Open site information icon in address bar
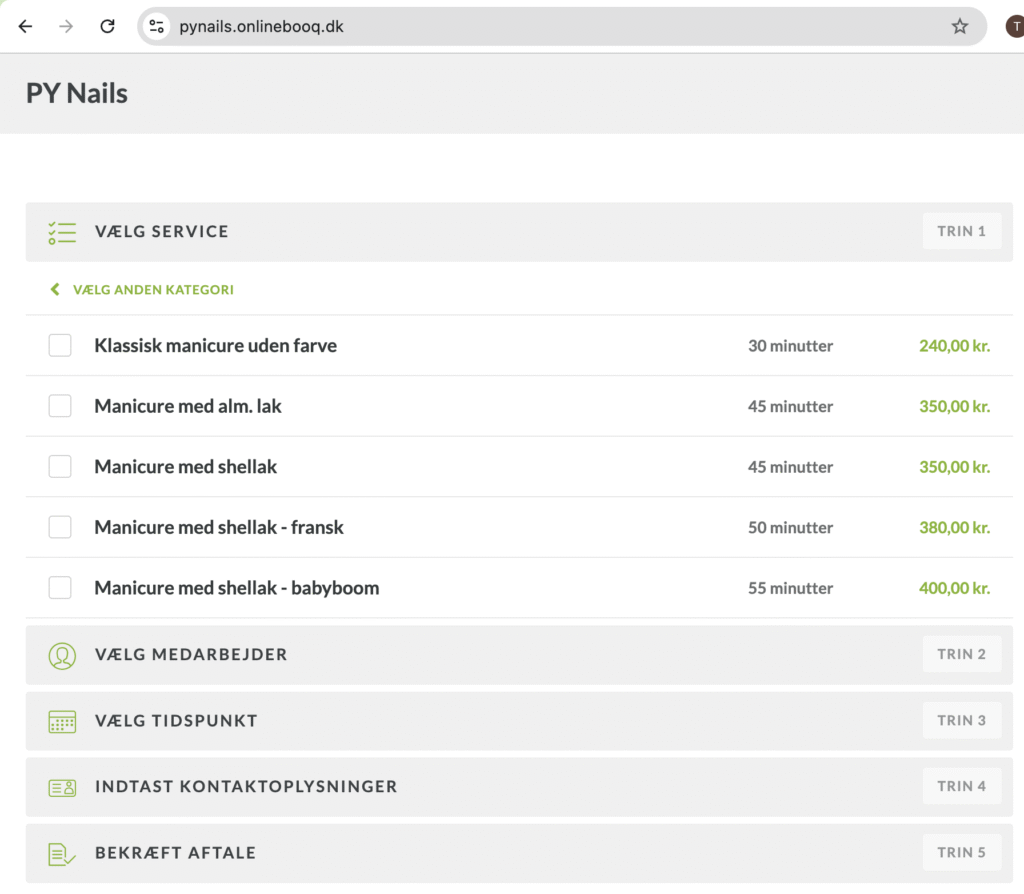Image resolution: width=1024 pixels, height=894 pixels. 157,27
